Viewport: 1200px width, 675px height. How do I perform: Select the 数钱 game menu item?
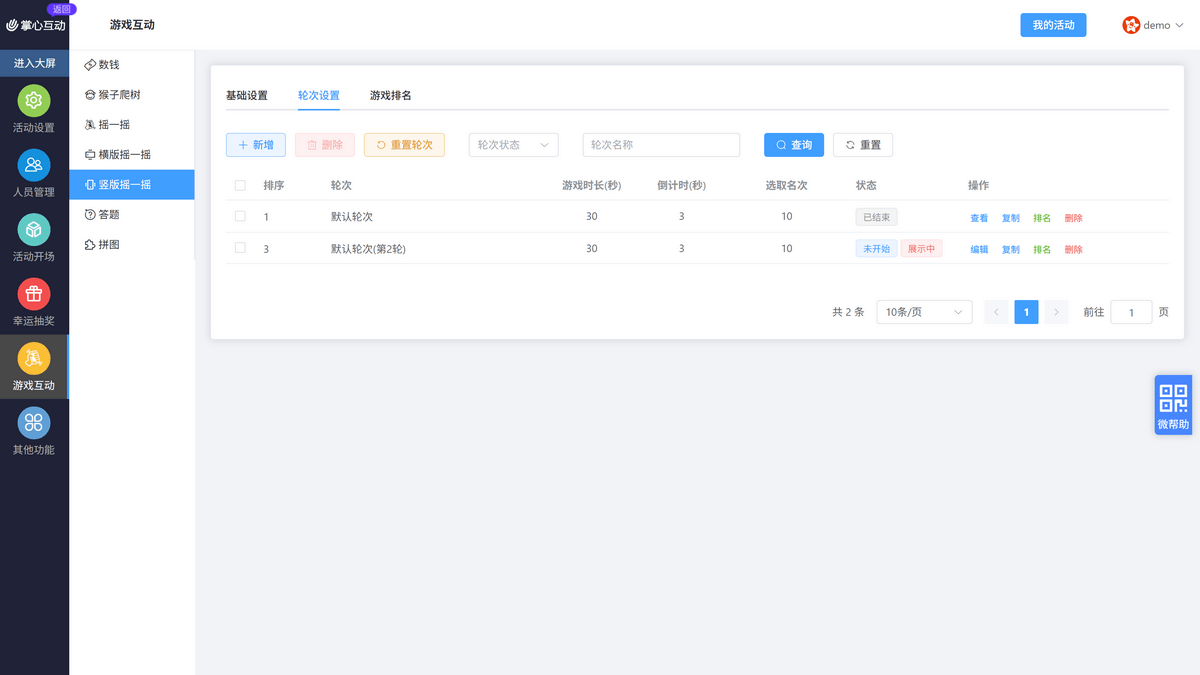point(132,64)
